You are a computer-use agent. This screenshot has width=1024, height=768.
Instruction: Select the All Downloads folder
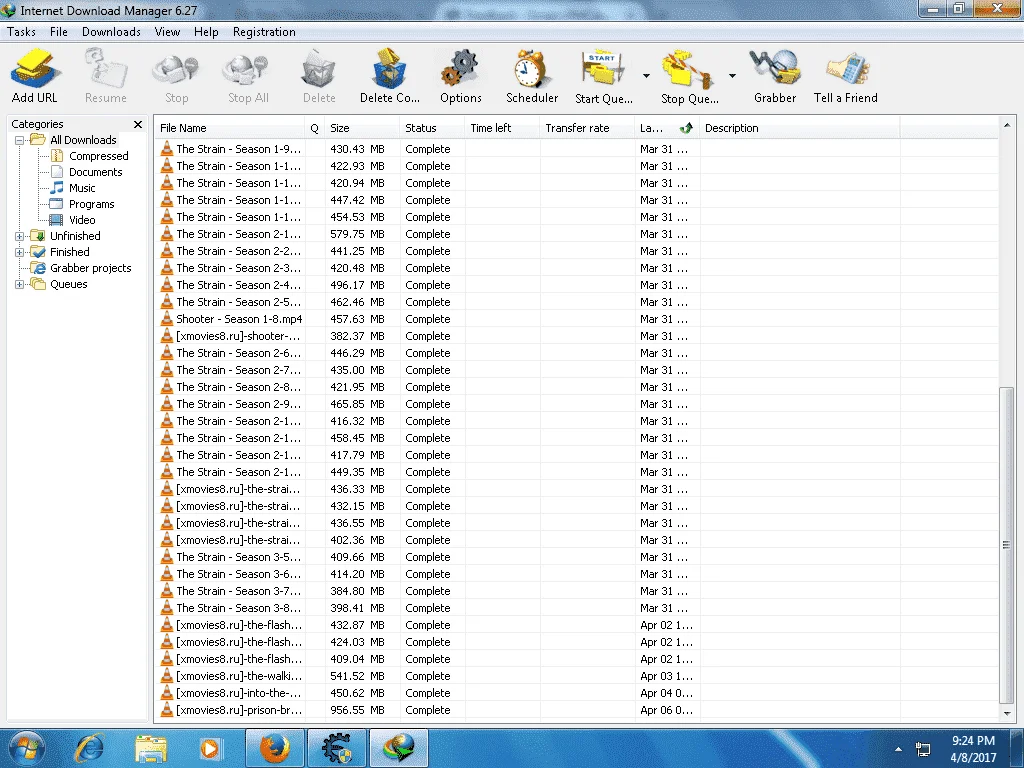(83, 140)
